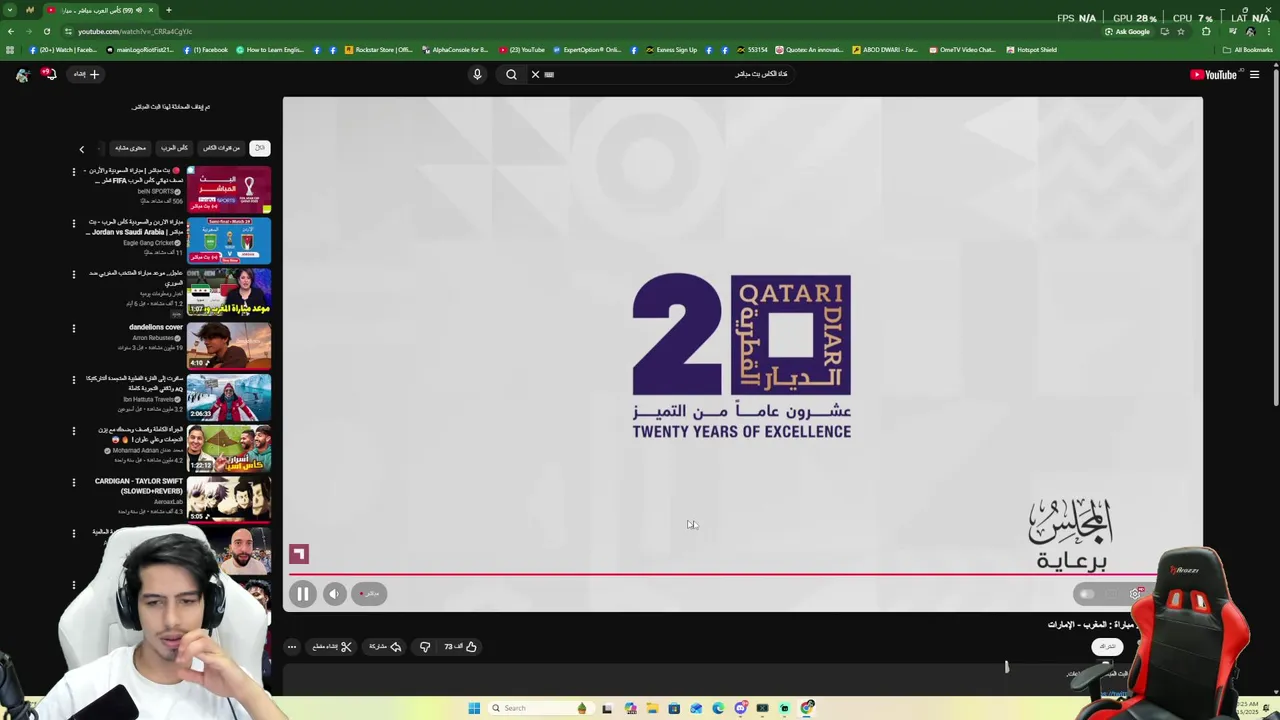
Task: Clear the search box with the X
Action: pyautogui.click(x=535, y=74)
